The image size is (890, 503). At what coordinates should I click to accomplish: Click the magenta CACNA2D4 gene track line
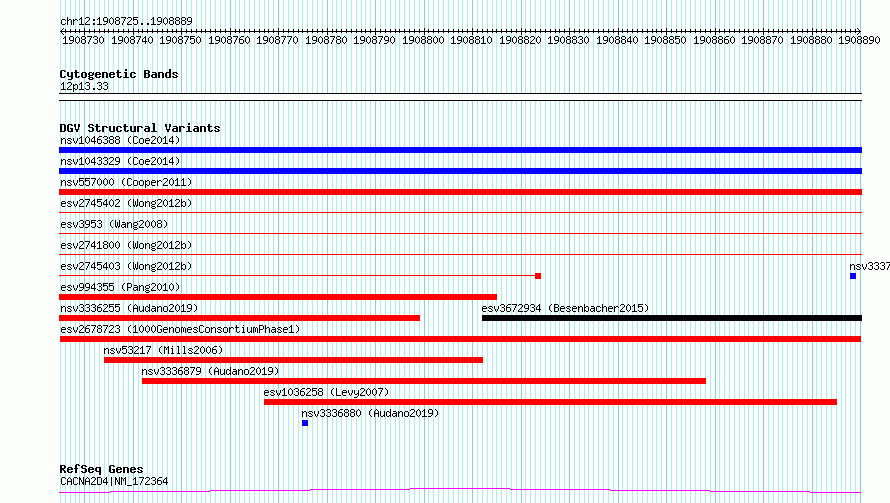pos(460,491)
